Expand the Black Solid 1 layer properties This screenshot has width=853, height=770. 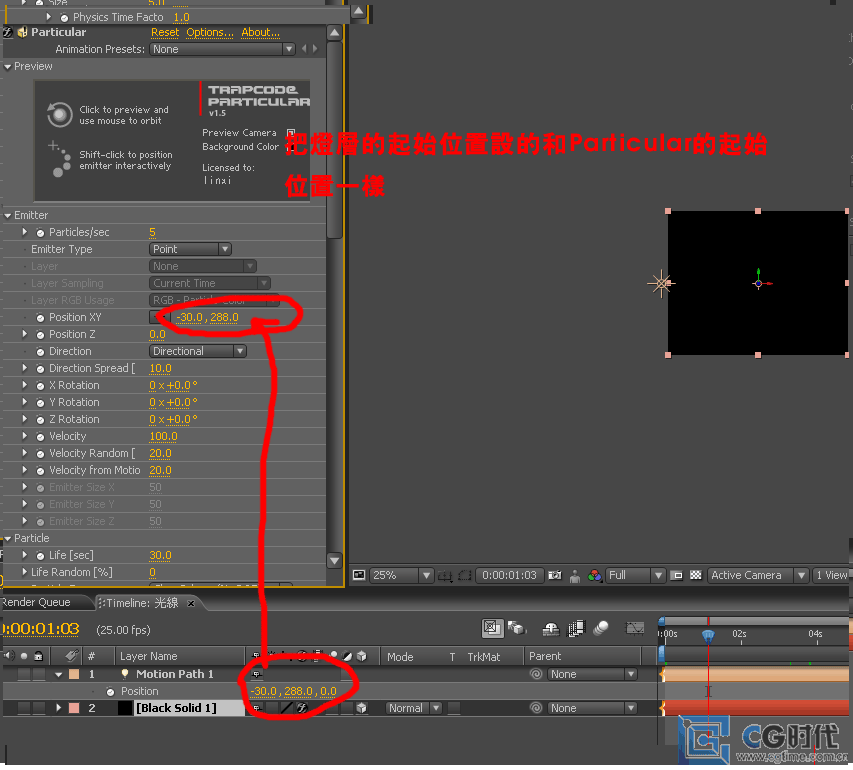(58, 708)
